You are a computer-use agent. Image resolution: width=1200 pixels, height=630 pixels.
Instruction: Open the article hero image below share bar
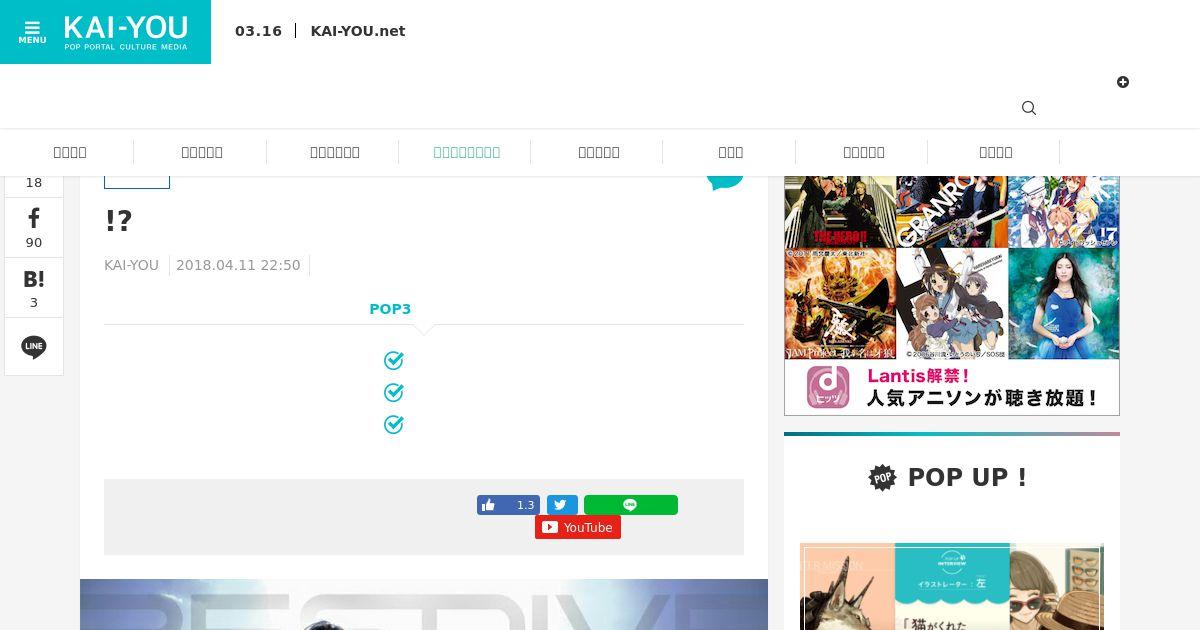tap(424, 604)
